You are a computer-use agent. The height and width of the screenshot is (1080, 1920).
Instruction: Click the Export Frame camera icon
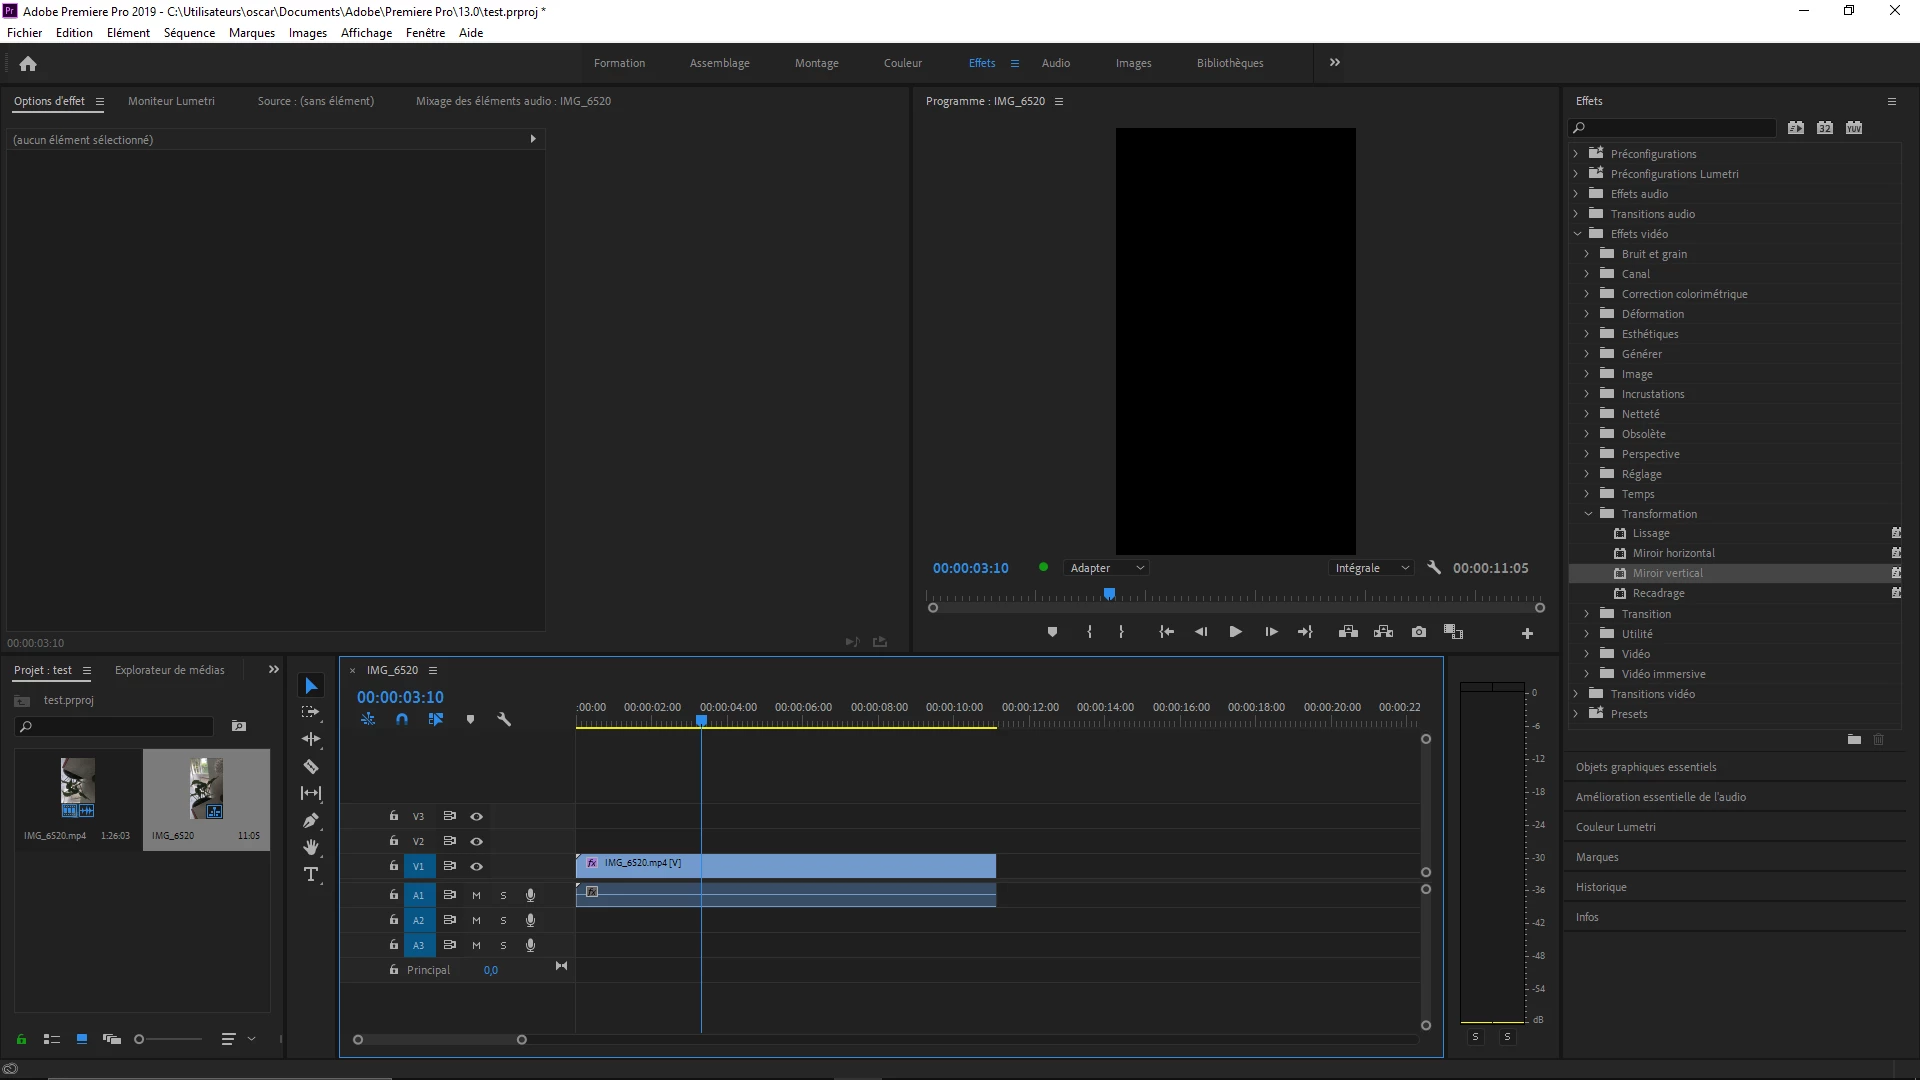1419,632
